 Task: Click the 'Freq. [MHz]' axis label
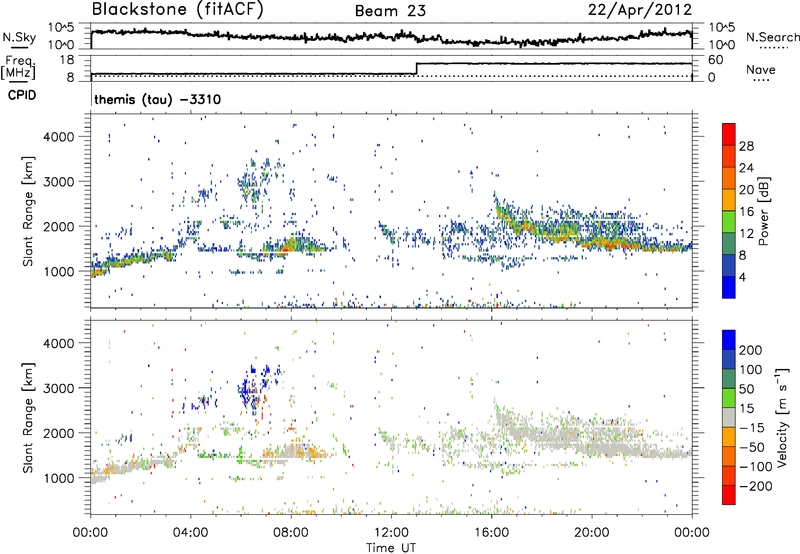(x=20, y=67)
